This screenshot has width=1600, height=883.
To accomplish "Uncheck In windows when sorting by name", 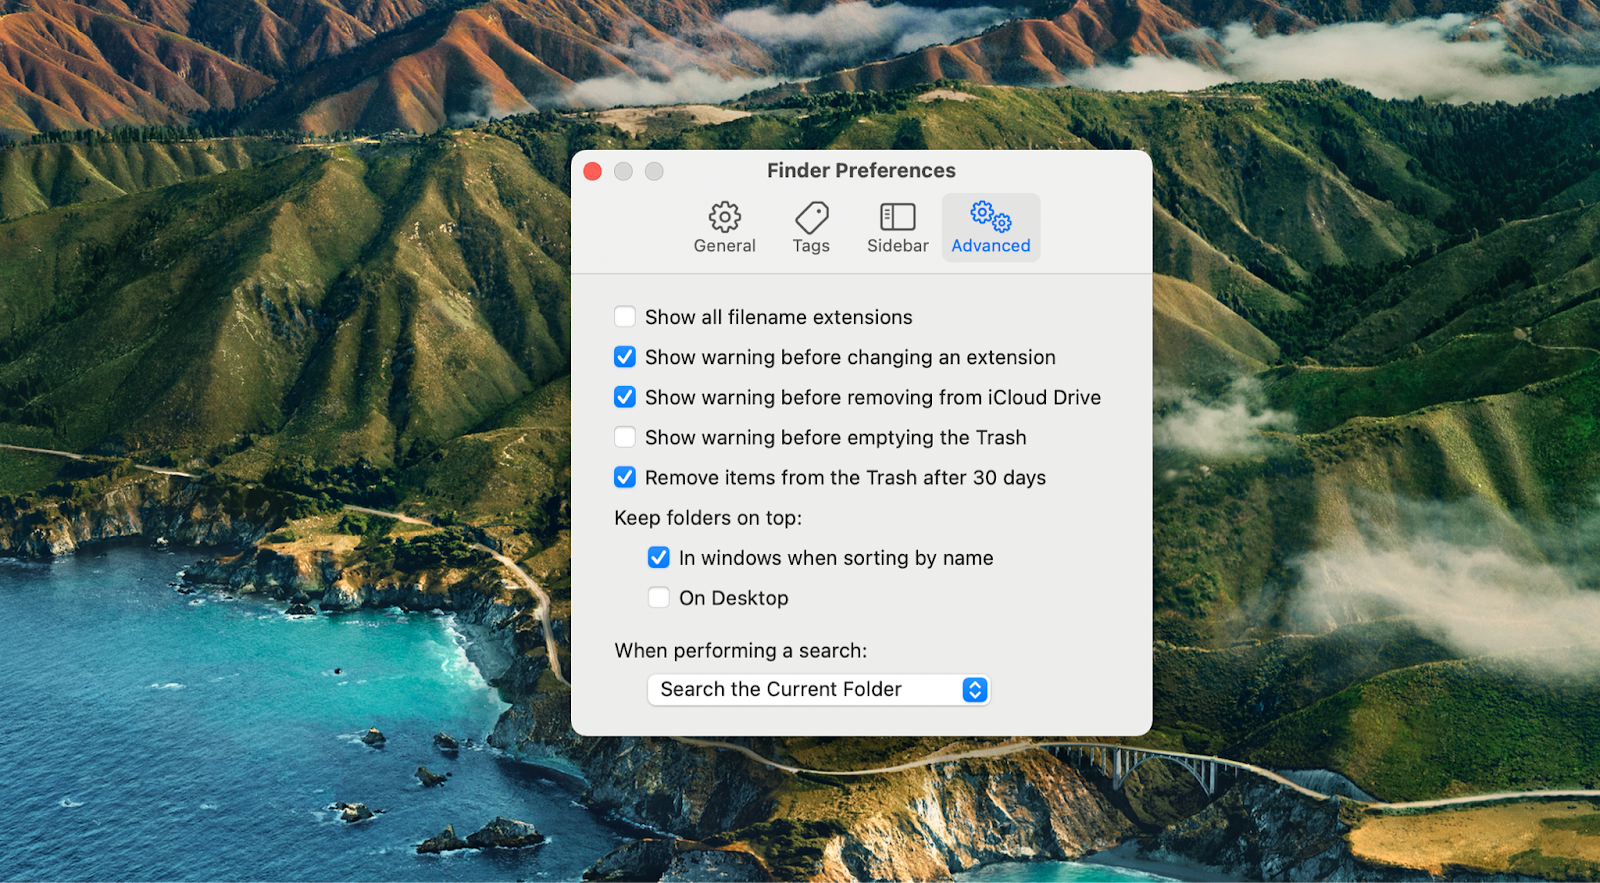I will 659,557.
